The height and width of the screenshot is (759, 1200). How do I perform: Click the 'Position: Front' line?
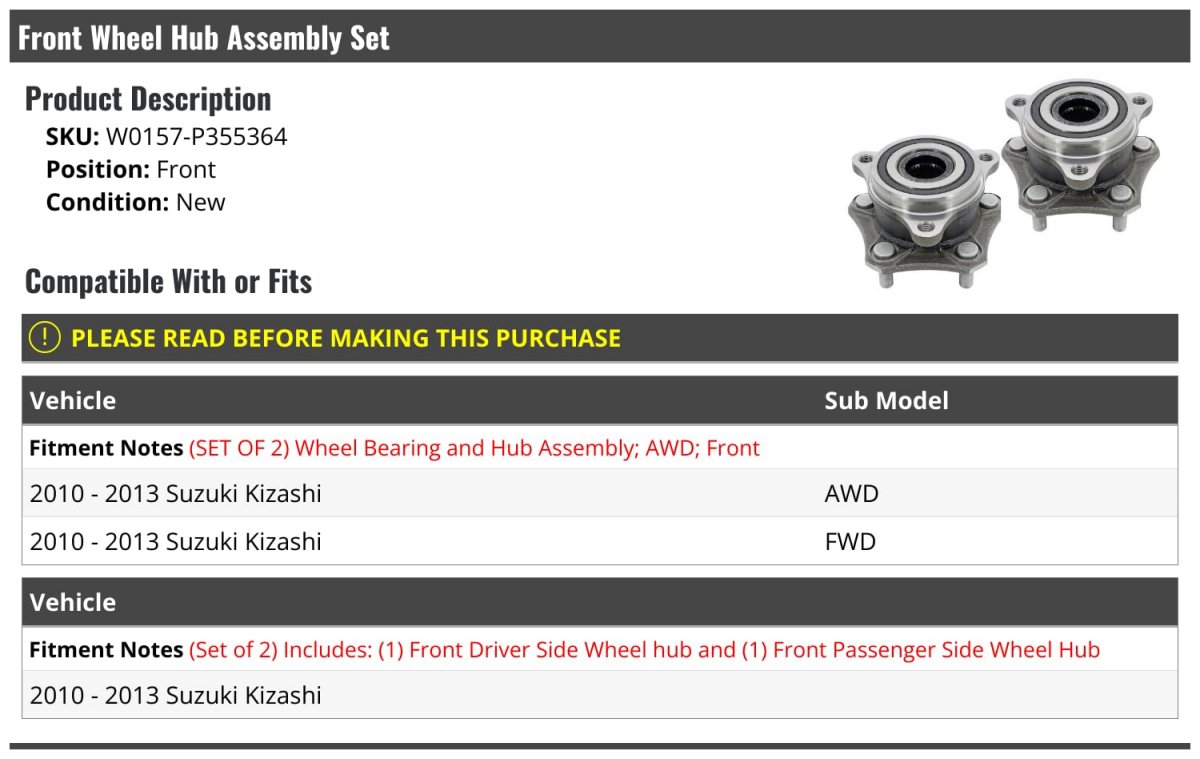[x=131, y=169]
